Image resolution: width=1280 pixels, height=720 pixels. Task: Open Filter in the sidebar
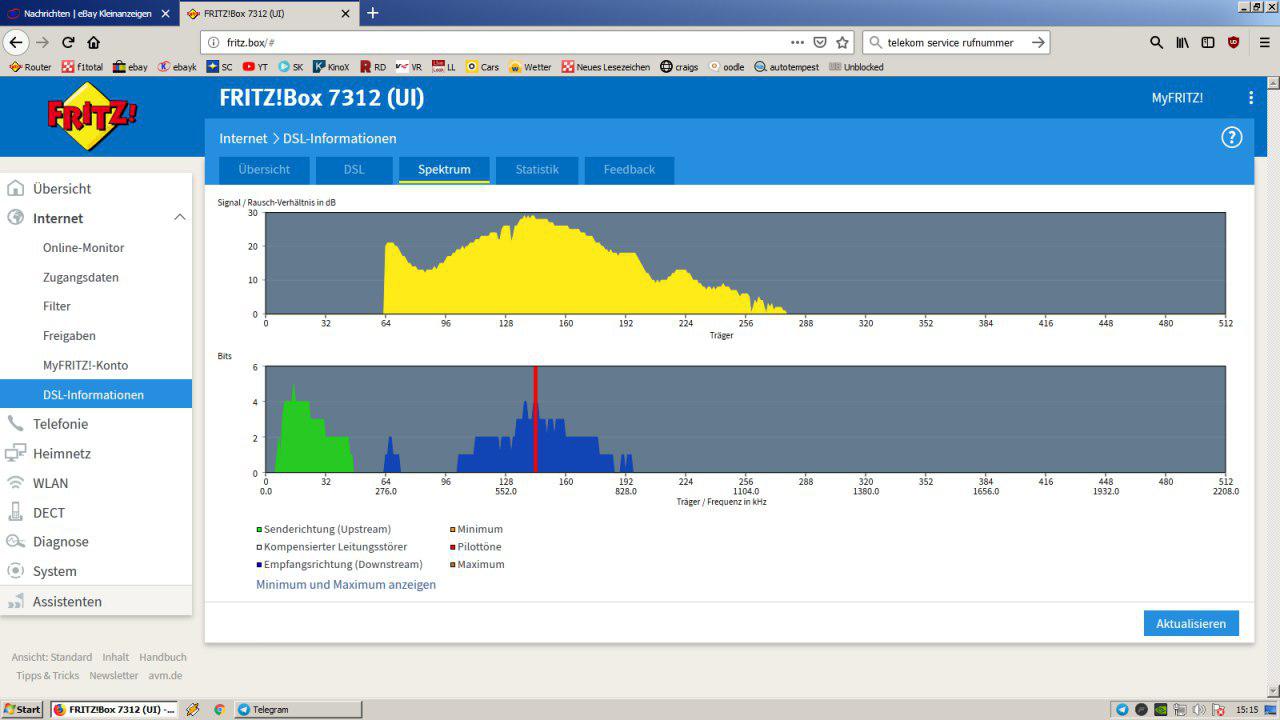57,306
